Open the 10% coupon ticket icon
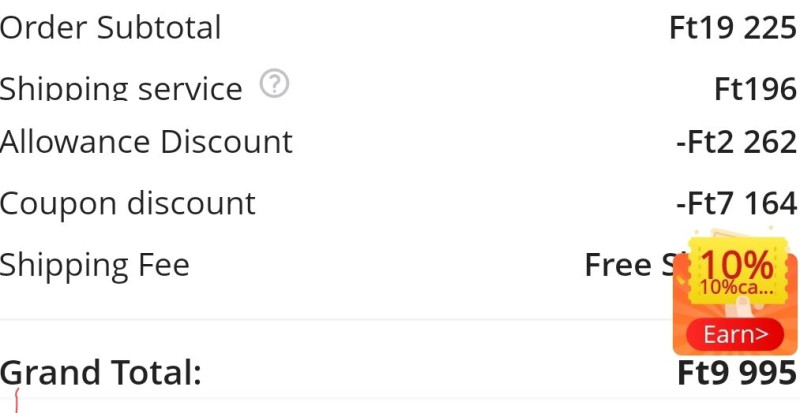800x413 pixels. click(x=736, y=264)
